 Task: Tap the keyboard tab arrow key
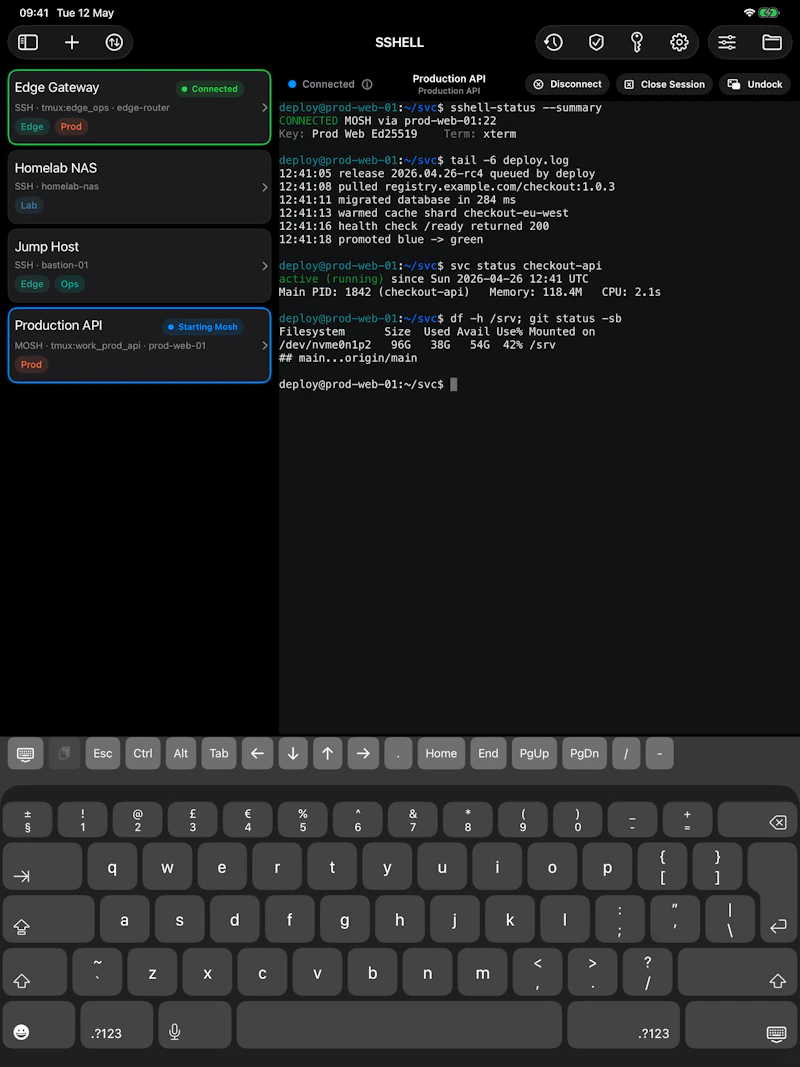pos(42,866)
